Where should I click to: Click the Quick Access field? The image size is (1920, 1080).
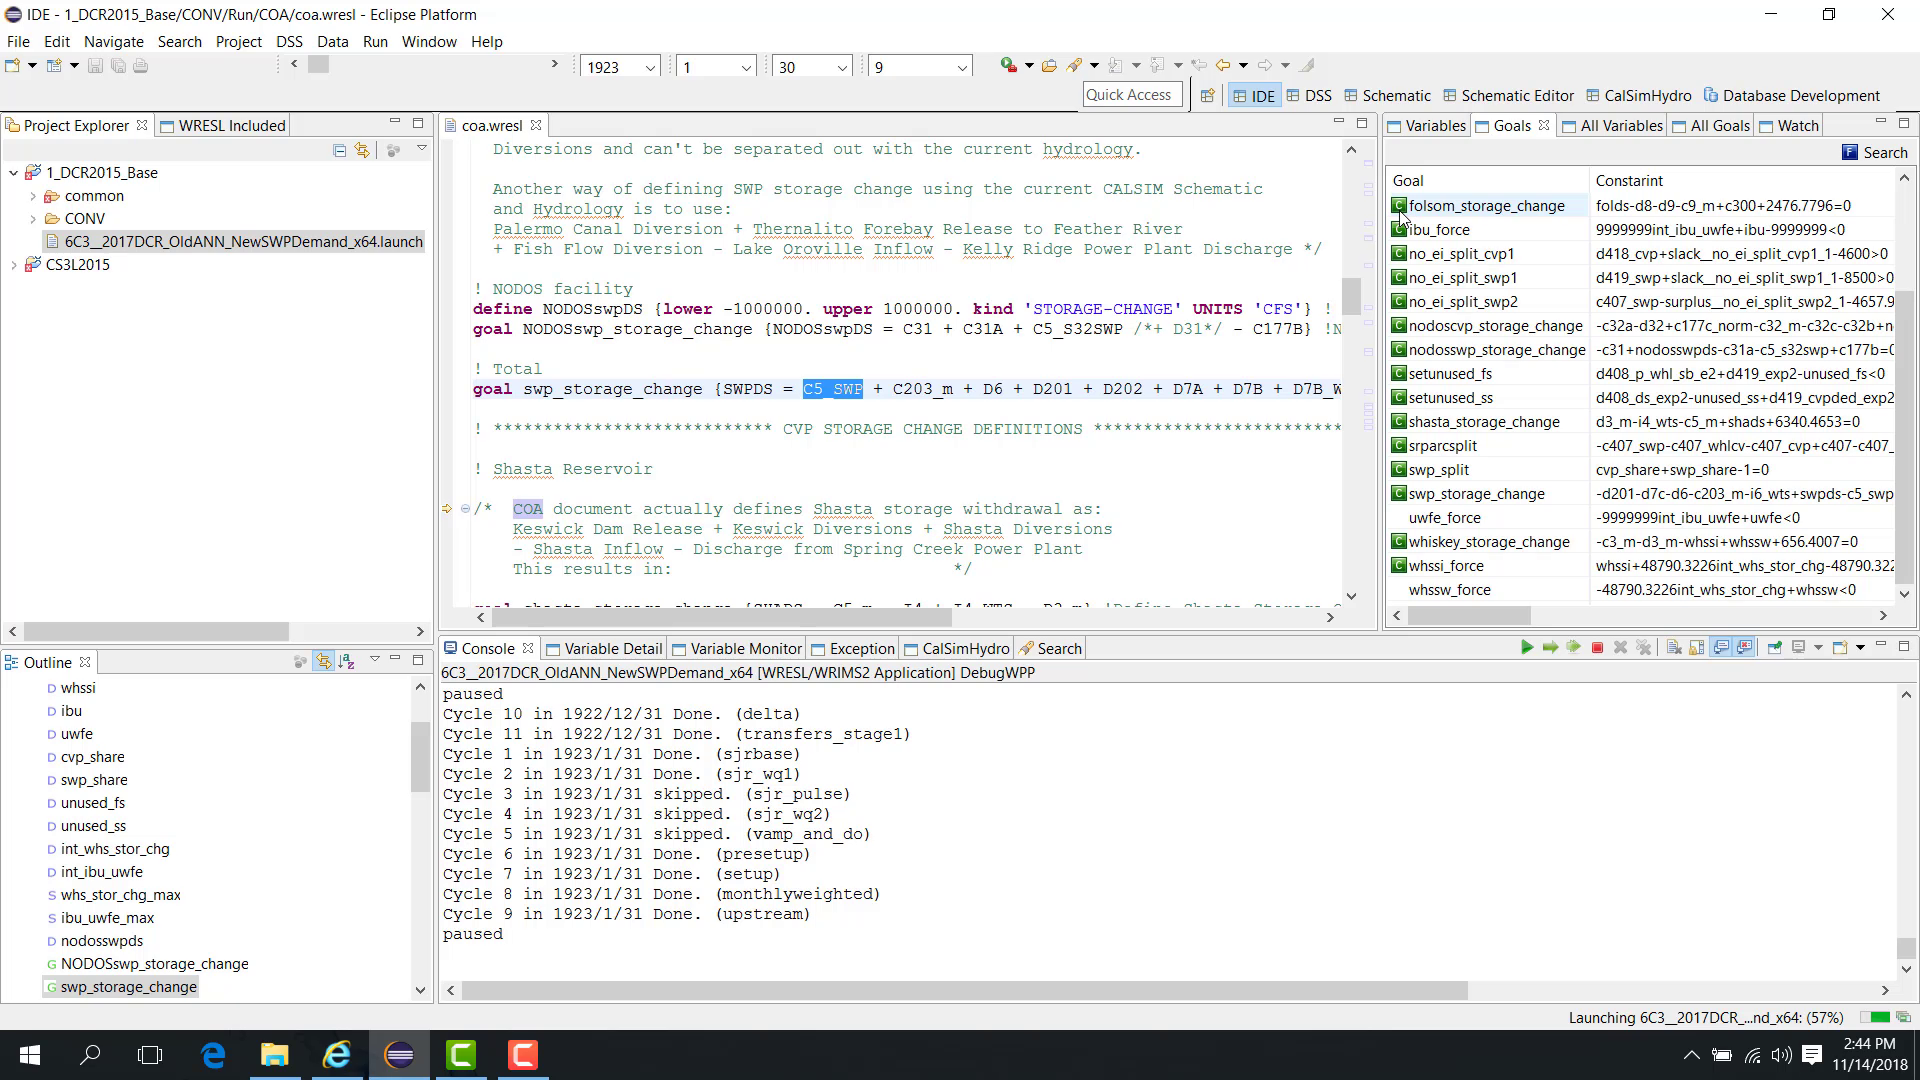pos(1131,95)
